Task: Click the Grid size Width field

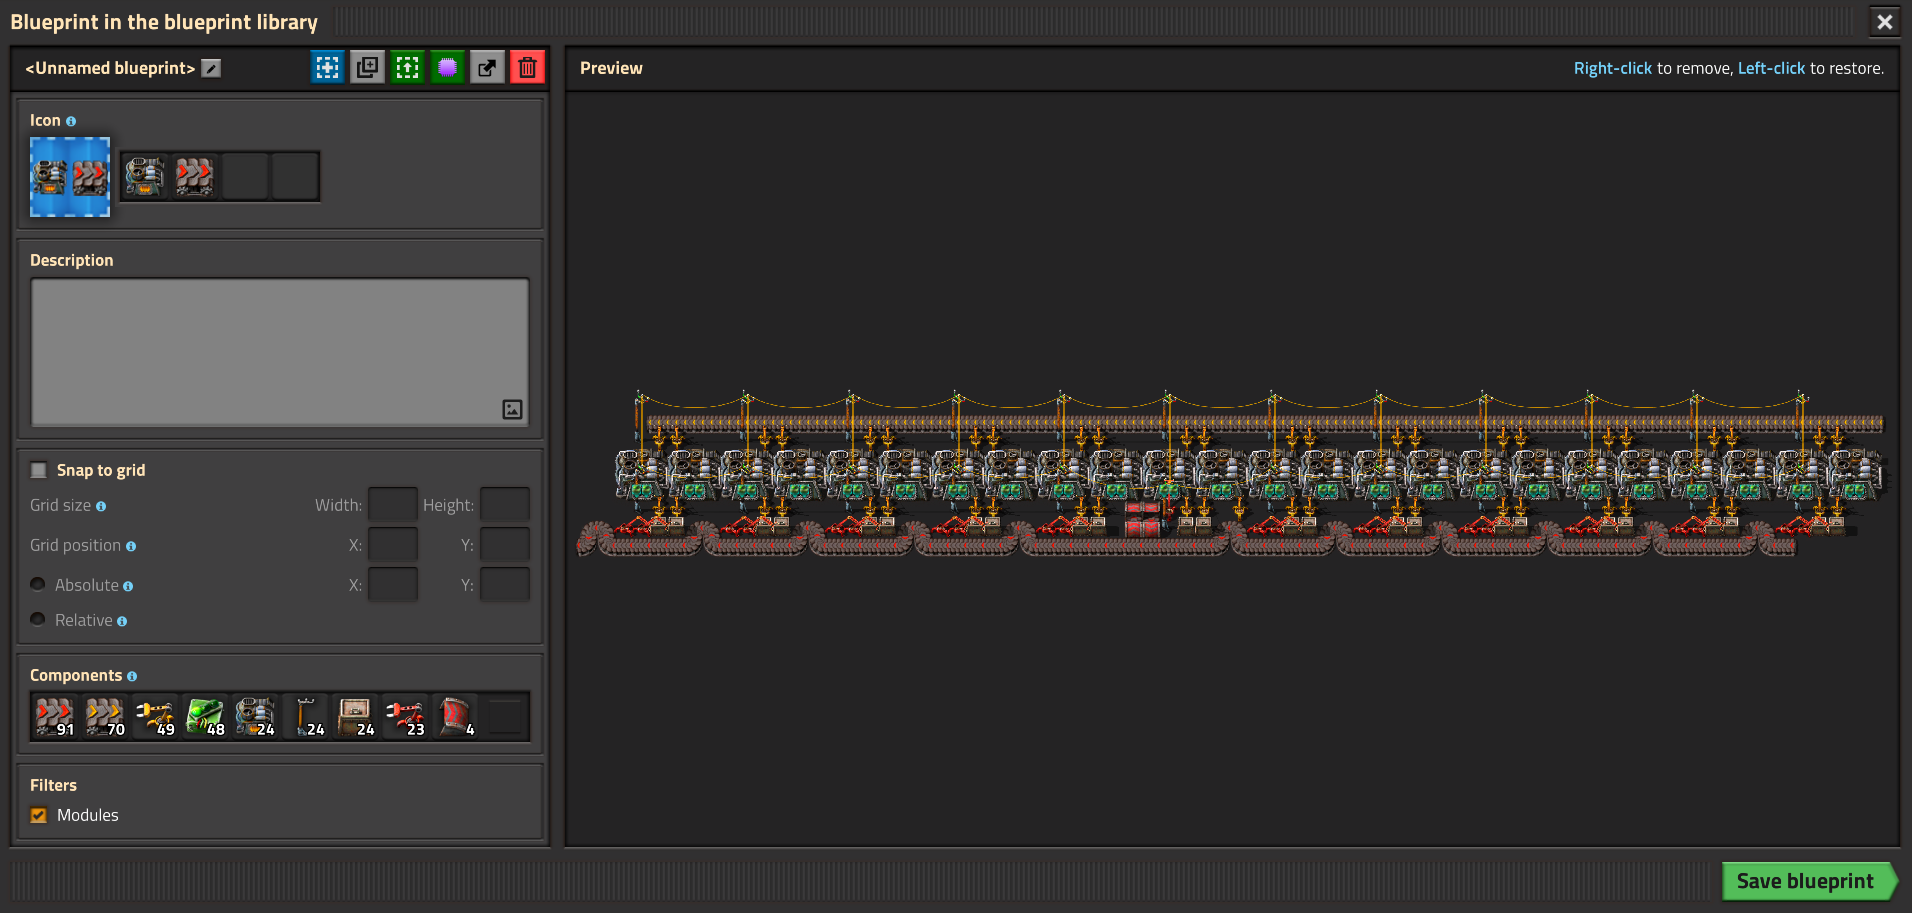Action: point(393,505)
